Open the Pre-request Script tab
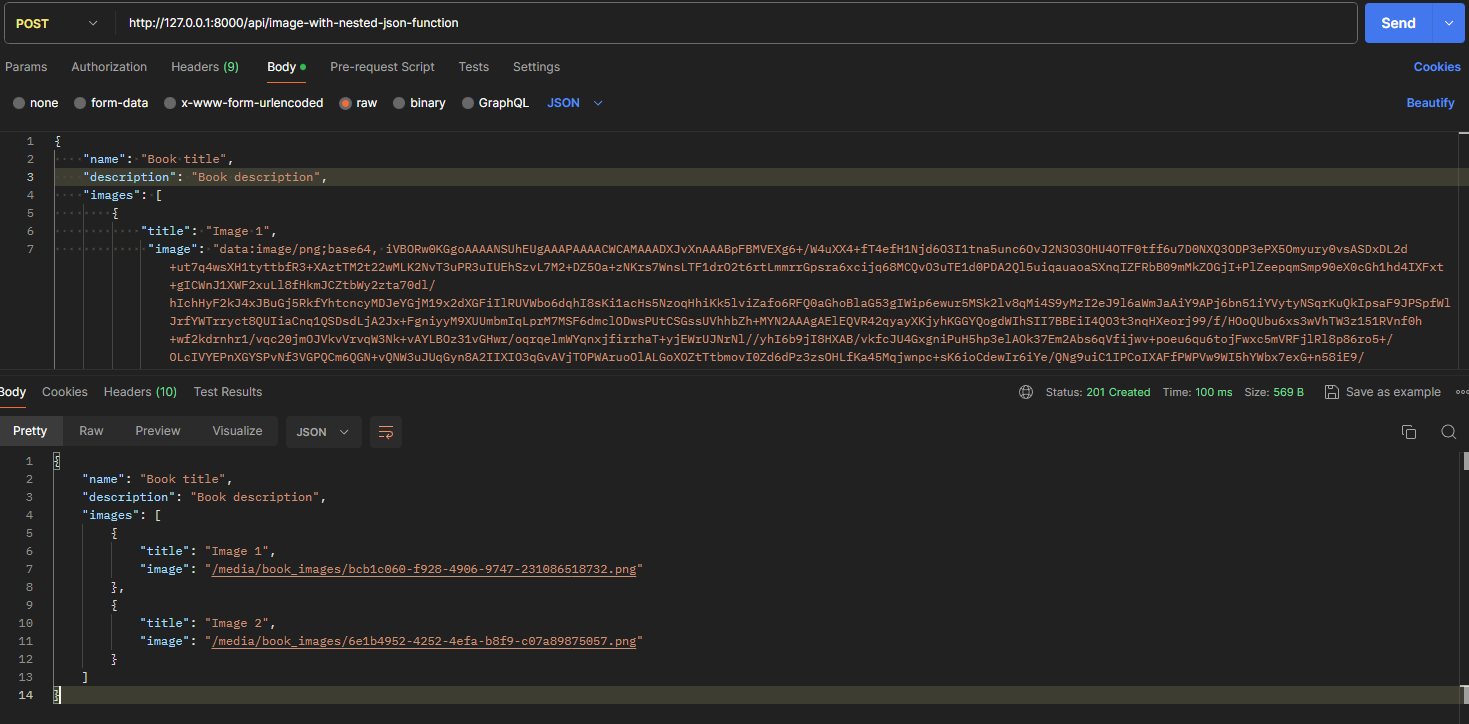The width and height of the screenshot is (1469, 724). pos(382,67)
